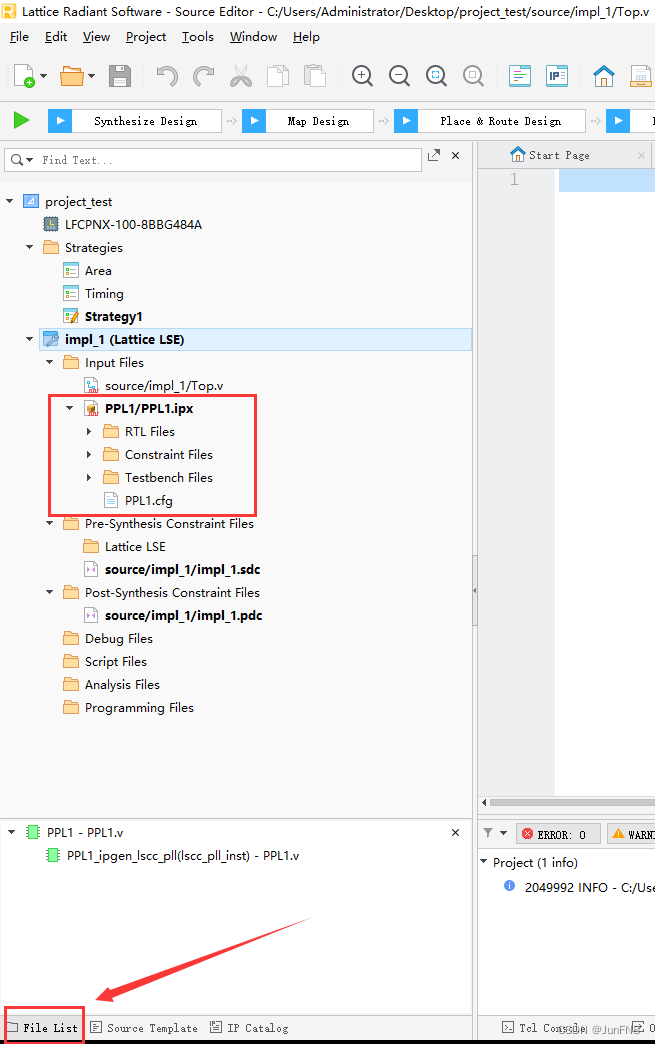Screen dimensions: 655x1044
Task: Run all with the green play icon
Action: point(21,121)
